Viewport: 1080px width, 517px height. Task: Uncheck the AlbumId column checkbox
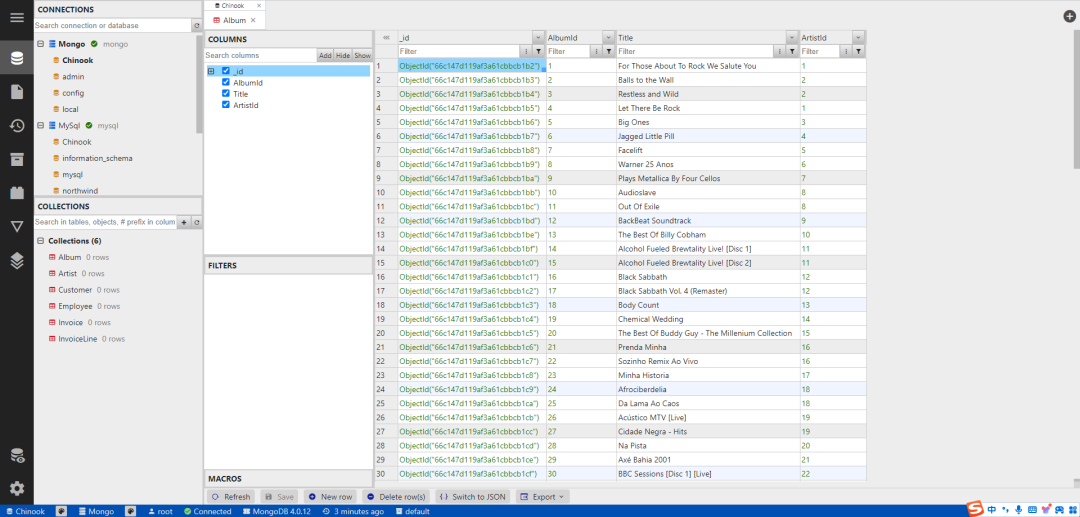click(226, 83)
